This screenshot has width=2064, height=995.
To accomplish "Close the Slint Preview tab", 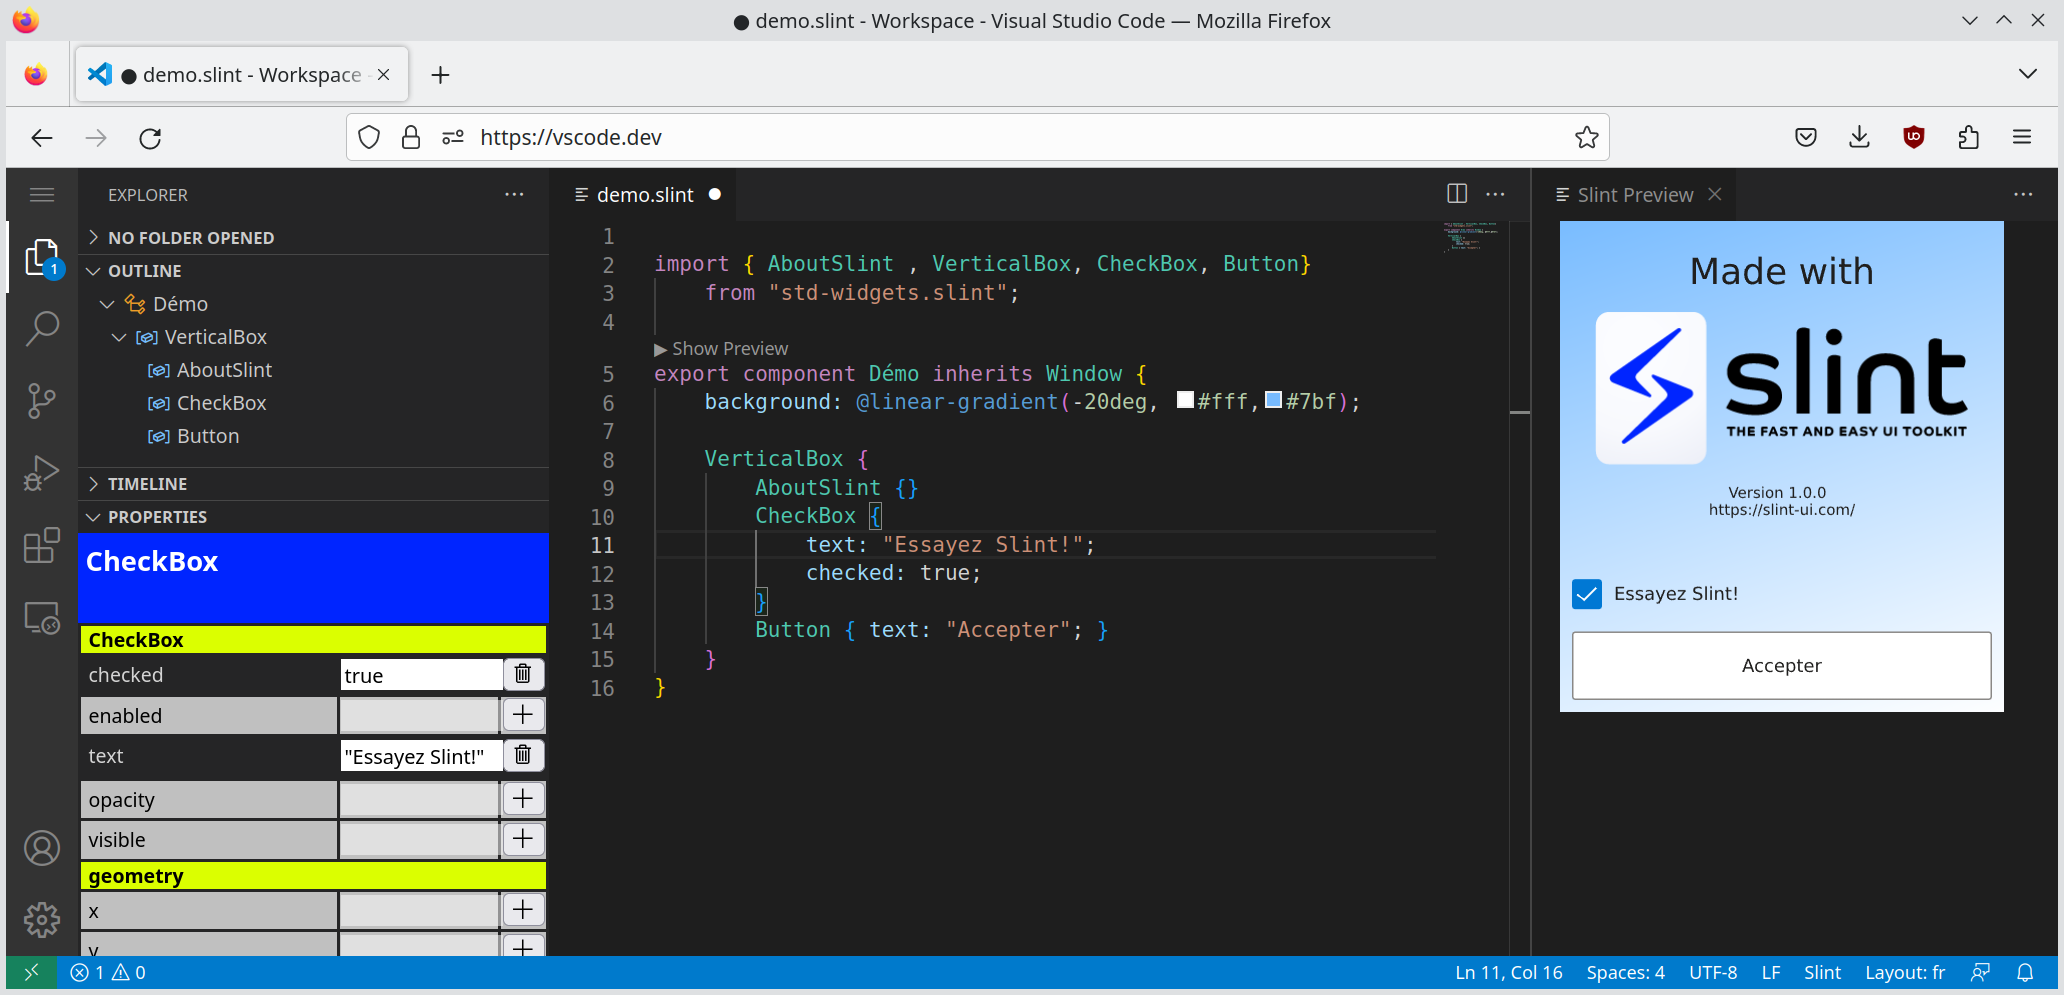I will point(1715,194).
